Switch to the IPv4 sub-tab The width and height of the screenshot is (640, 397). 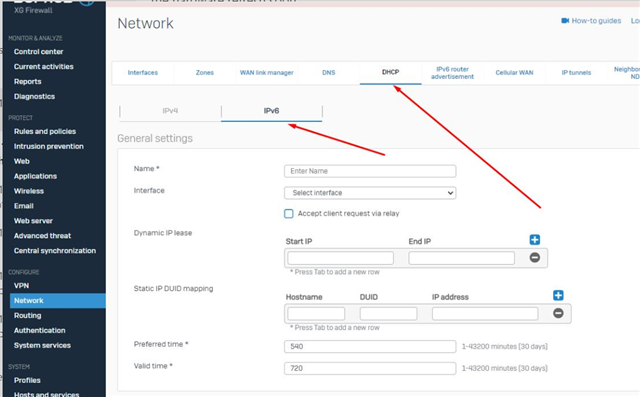170,111
